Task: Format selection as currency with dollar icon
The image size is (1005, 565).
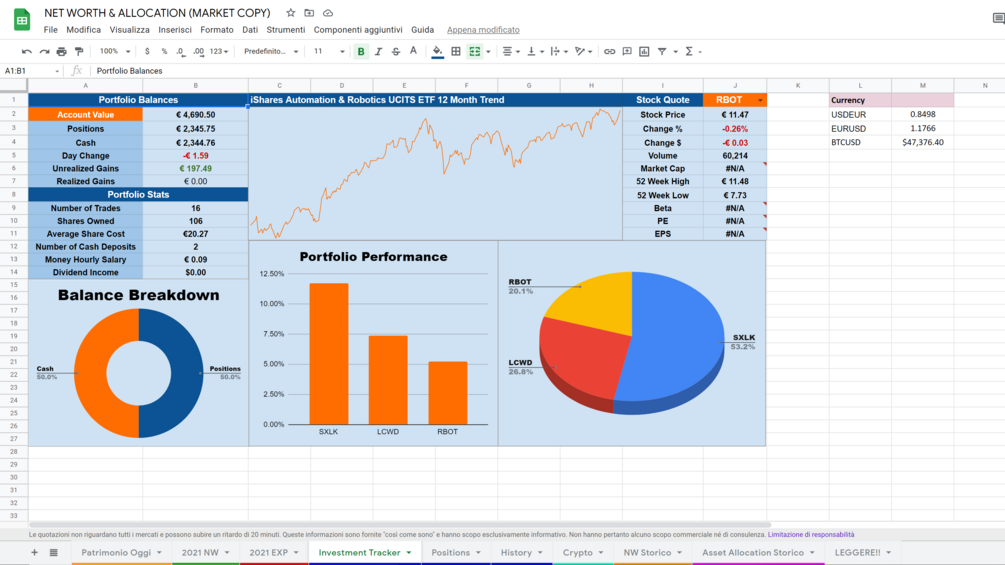Action: [x=147, y=51]
